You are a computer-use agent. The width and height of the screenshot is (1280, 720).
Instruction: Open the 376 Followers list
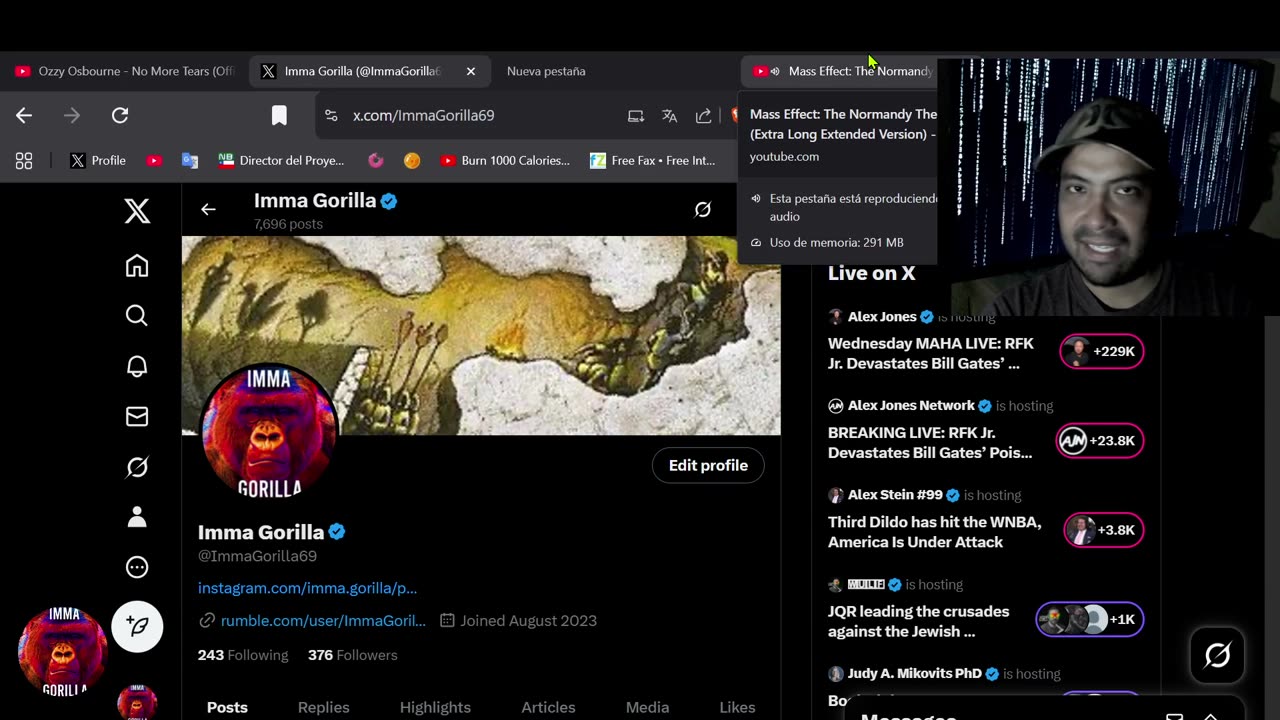352,655
